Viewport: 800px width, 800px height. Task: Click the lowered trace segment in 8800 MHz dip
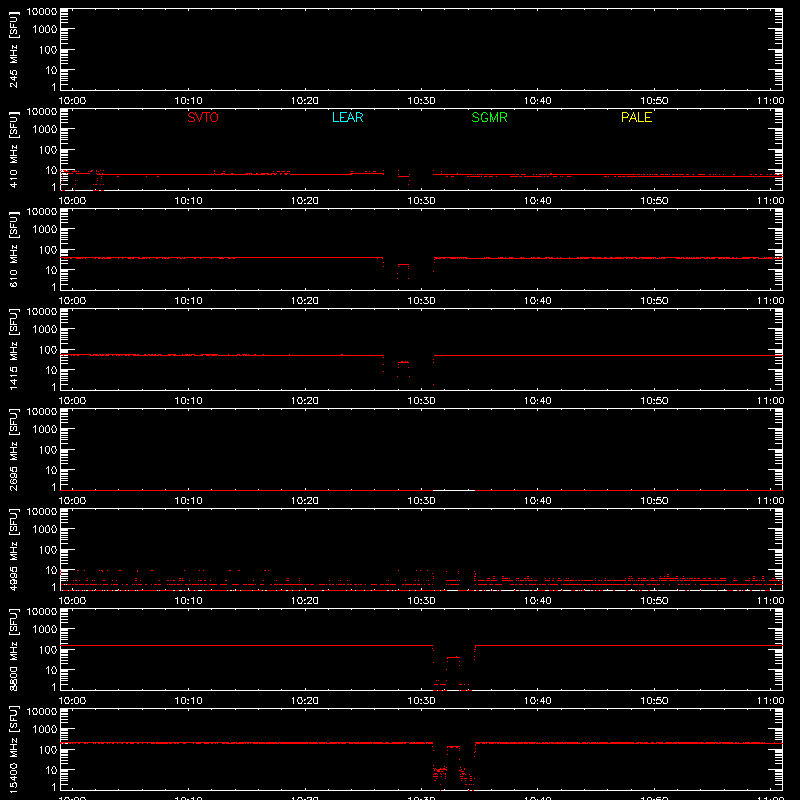coord(453,658)
